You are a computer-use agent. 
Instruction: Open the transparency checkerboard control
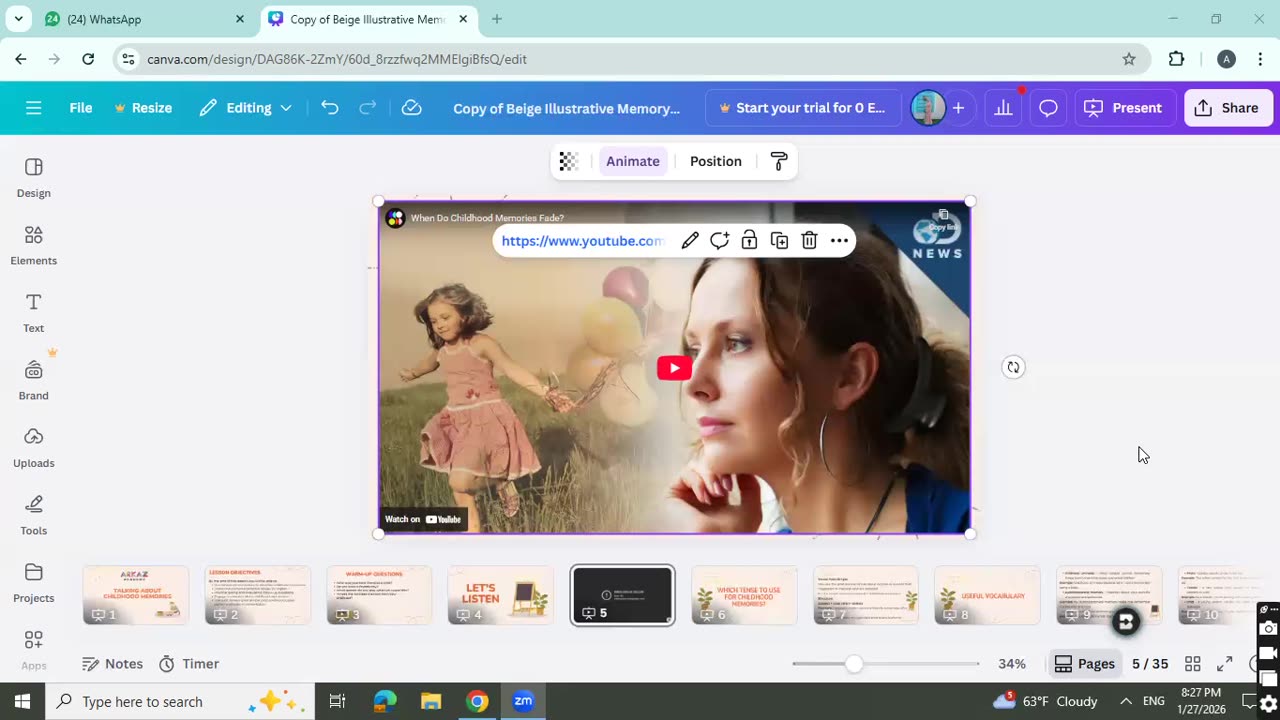click(x=568, y=161)
